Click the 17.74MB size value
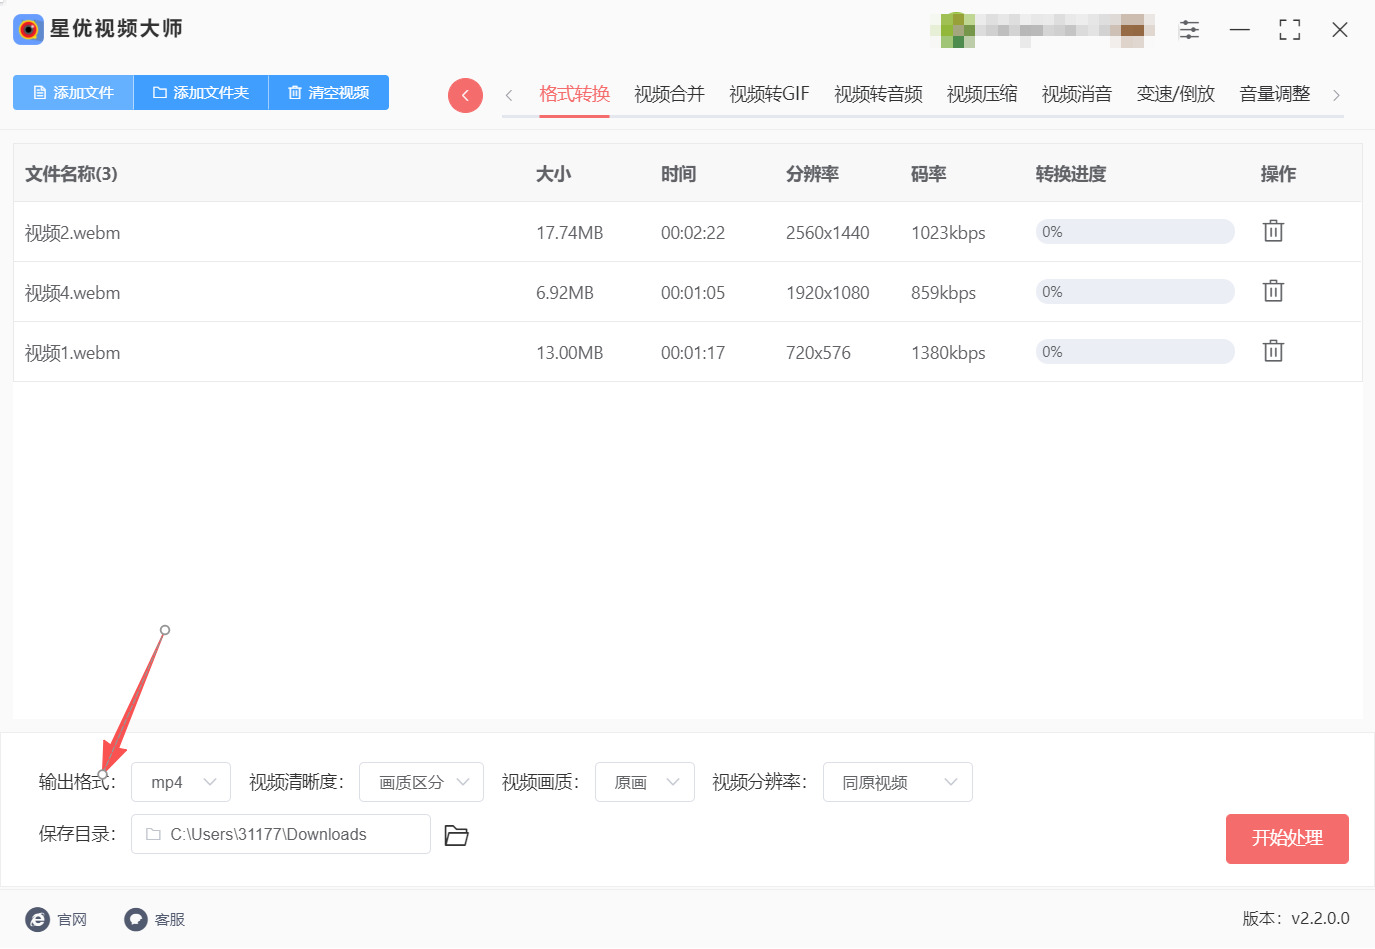The width and height of the screenshot is (1375, 949). click(570, 233)
